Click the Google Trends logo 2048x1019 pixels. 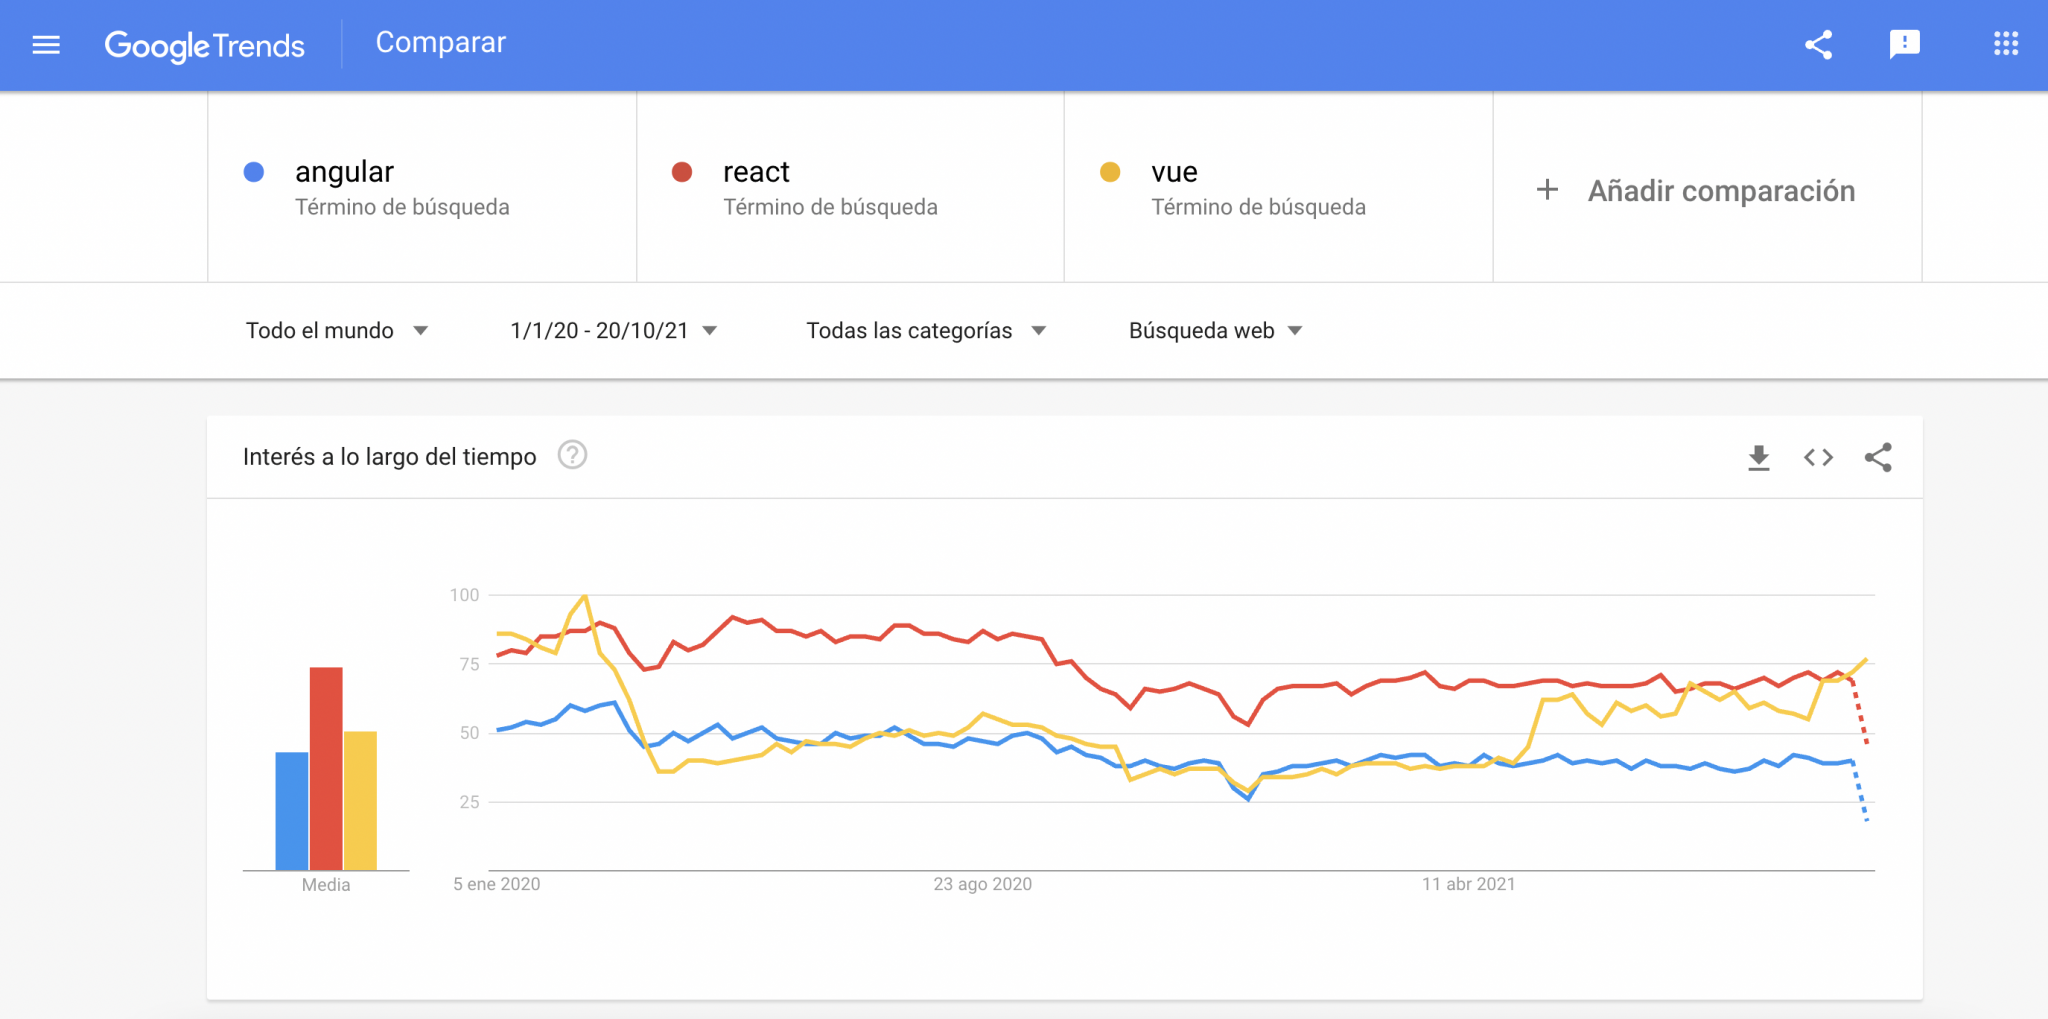(x=205, y=44)
